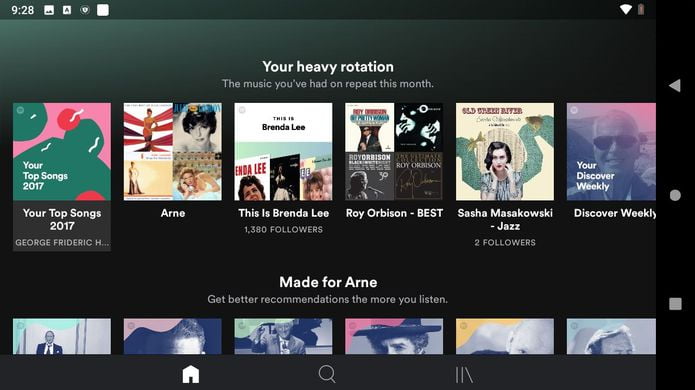Open Your Top Songs 2017 cover art
This screenshot has height=390, width=695.
pos(62,152)
